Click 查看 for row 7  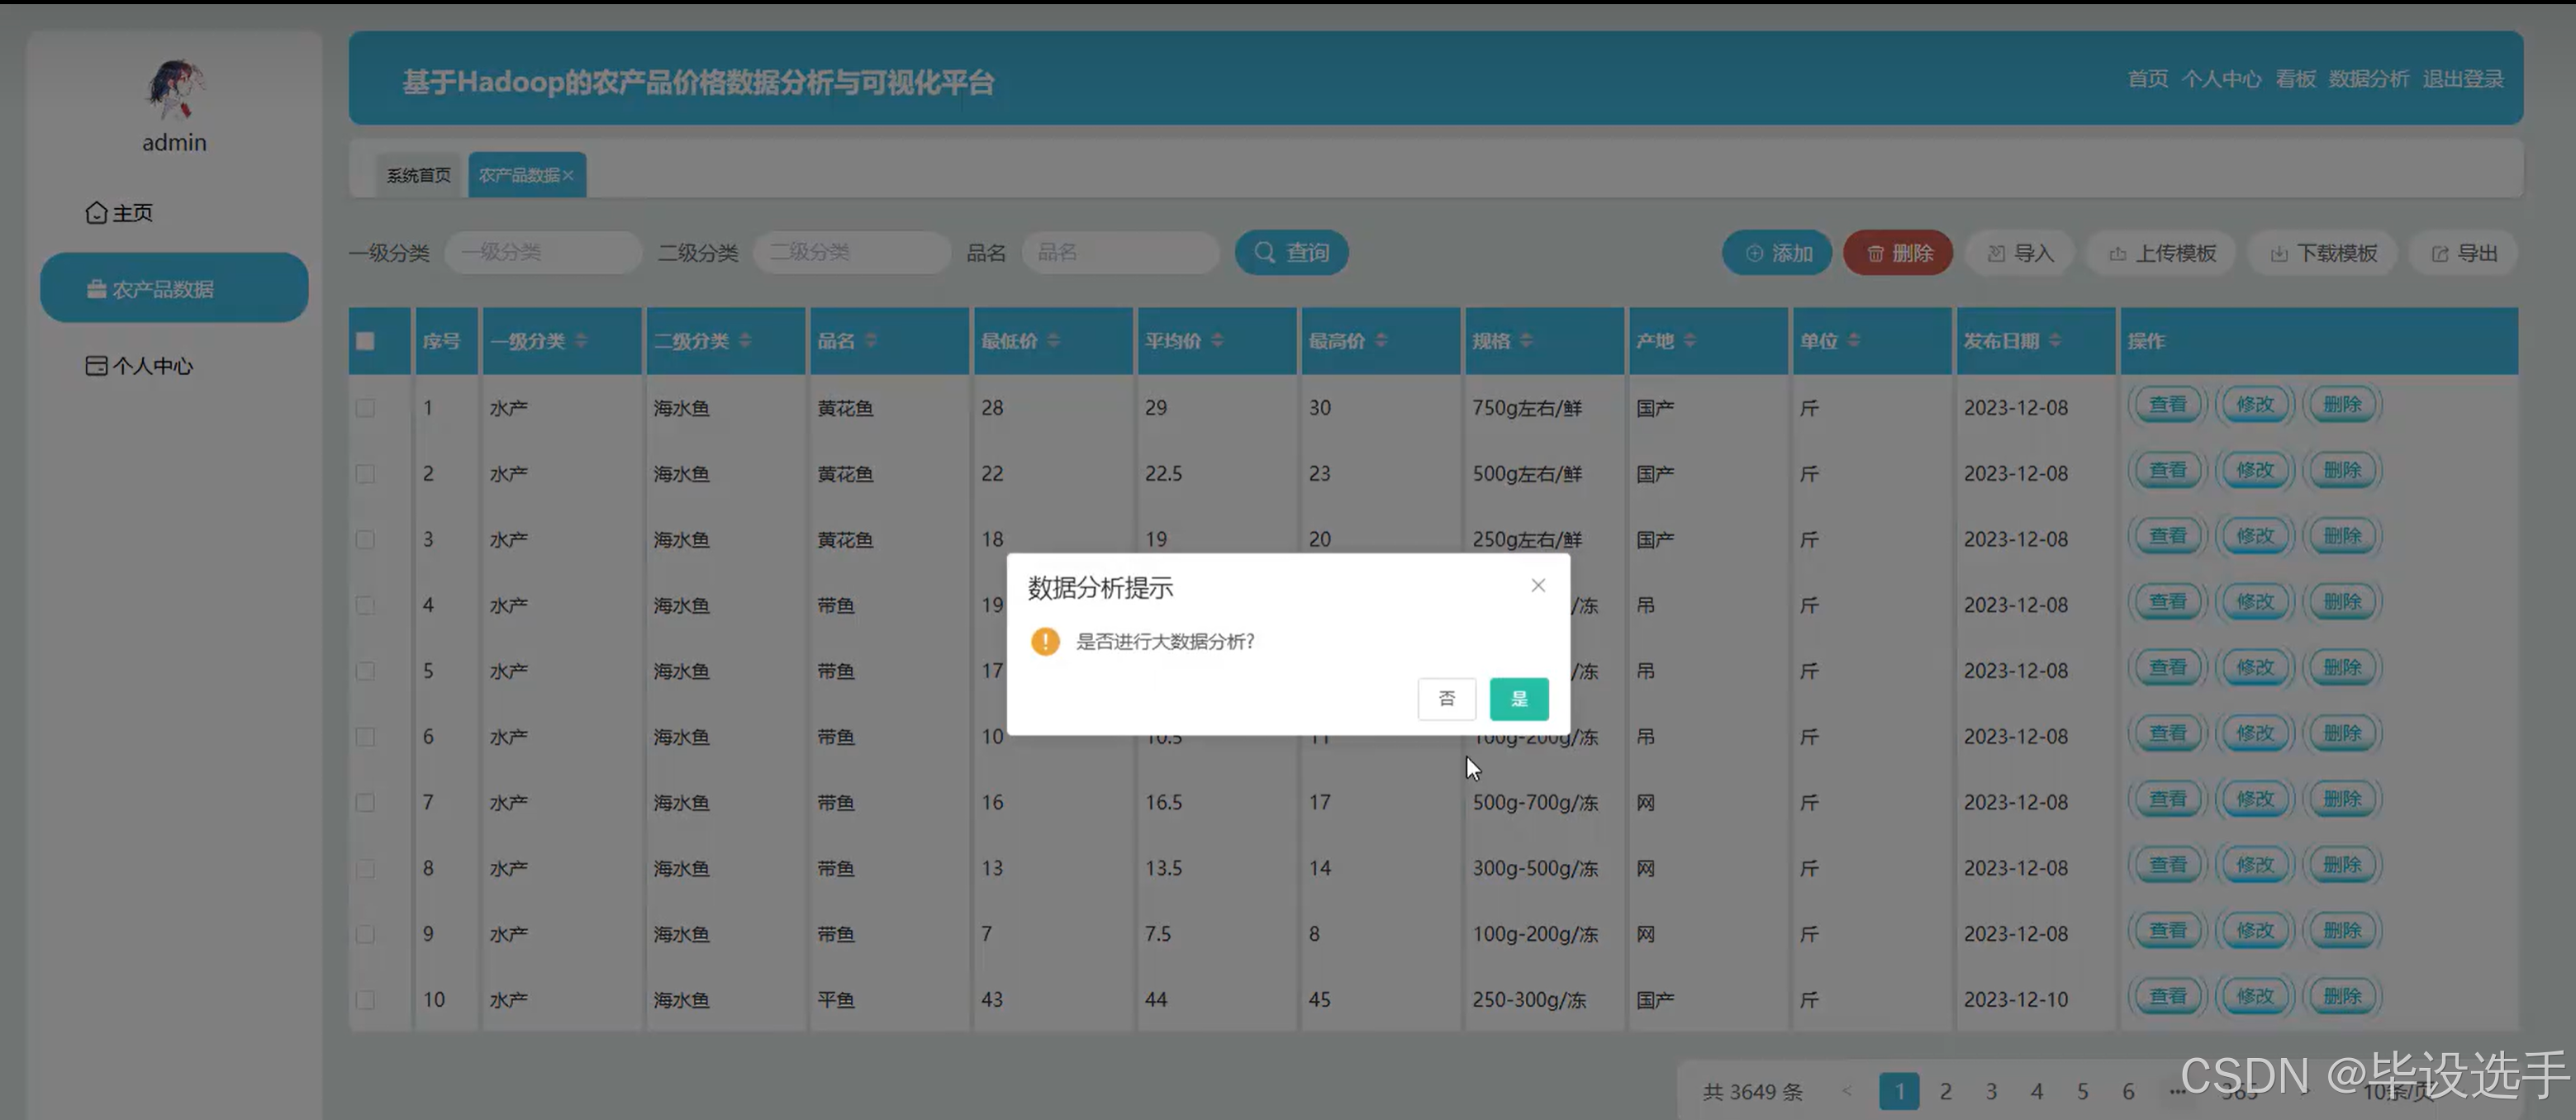pos(2167,800)
